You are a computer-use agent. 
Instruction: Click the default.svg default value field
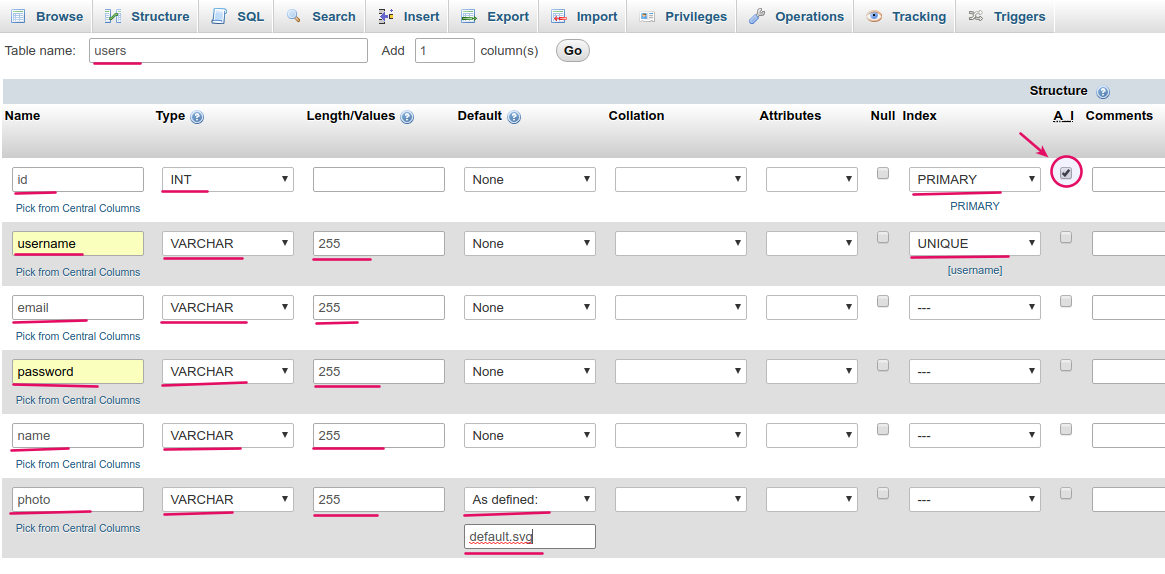click(530, 537)
